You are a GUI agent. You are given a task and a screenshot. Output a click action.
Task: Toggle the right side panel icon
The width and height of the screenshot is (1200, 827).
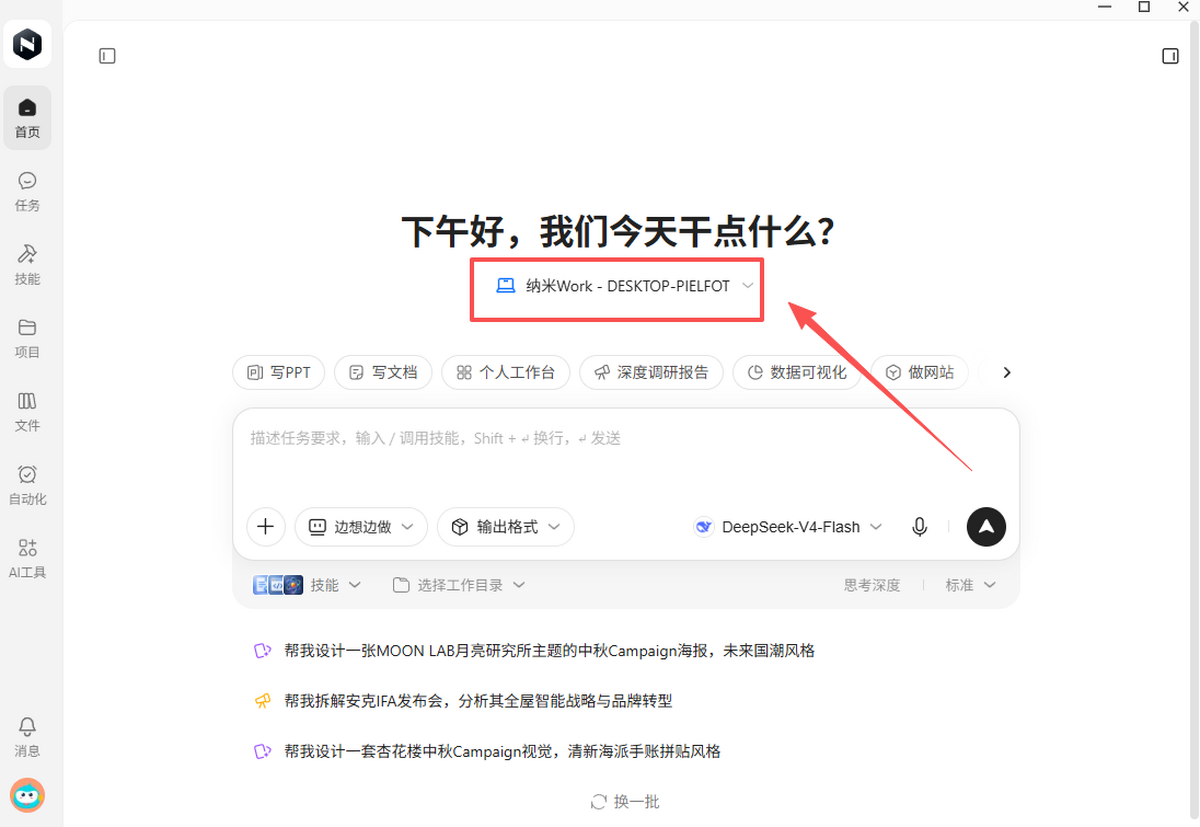pos(1170,56)
